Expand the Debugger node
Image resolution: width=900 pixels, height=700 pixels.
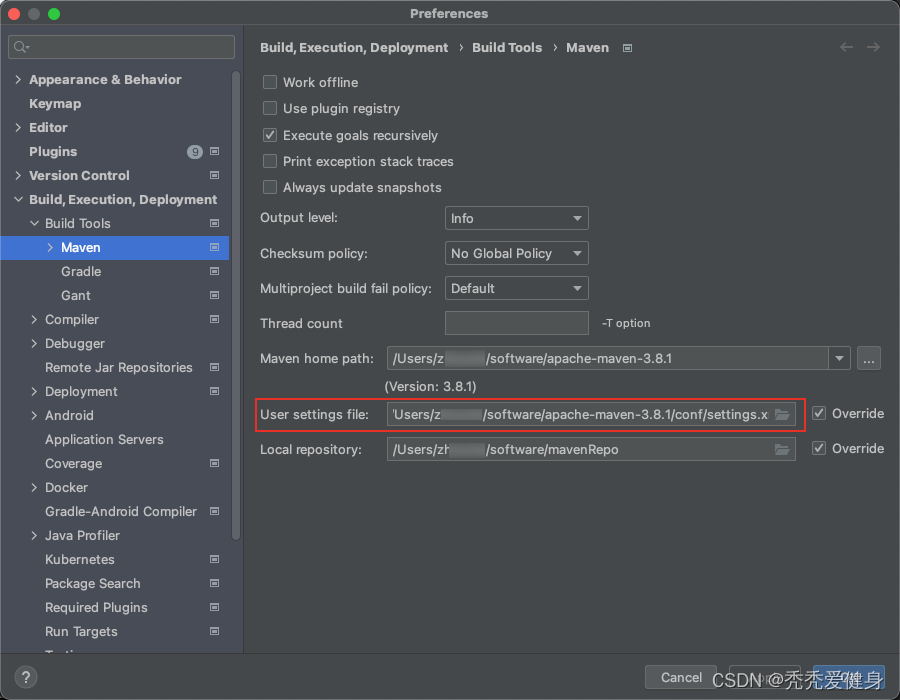(x=34, y=343)
